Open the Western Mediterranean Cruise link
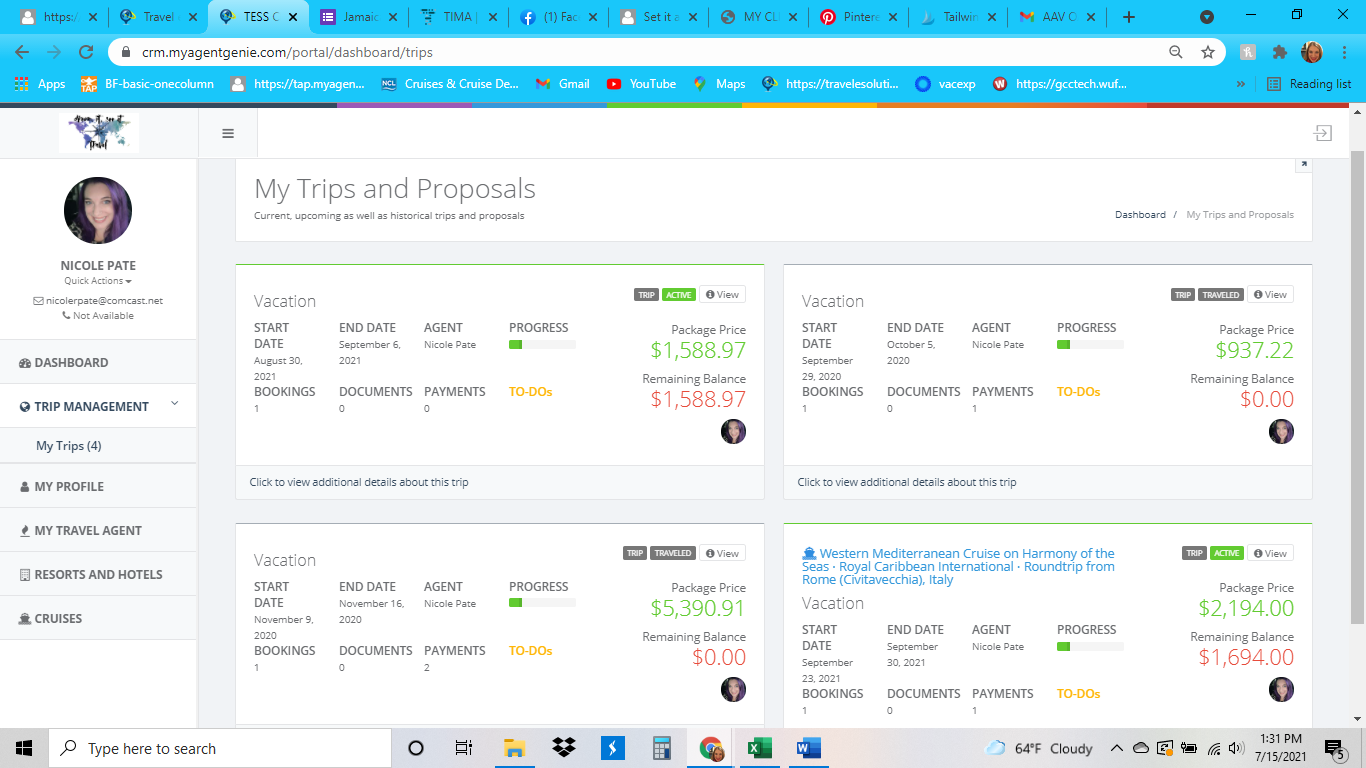Screen dimensions: 1366x768 click(958, 566)
